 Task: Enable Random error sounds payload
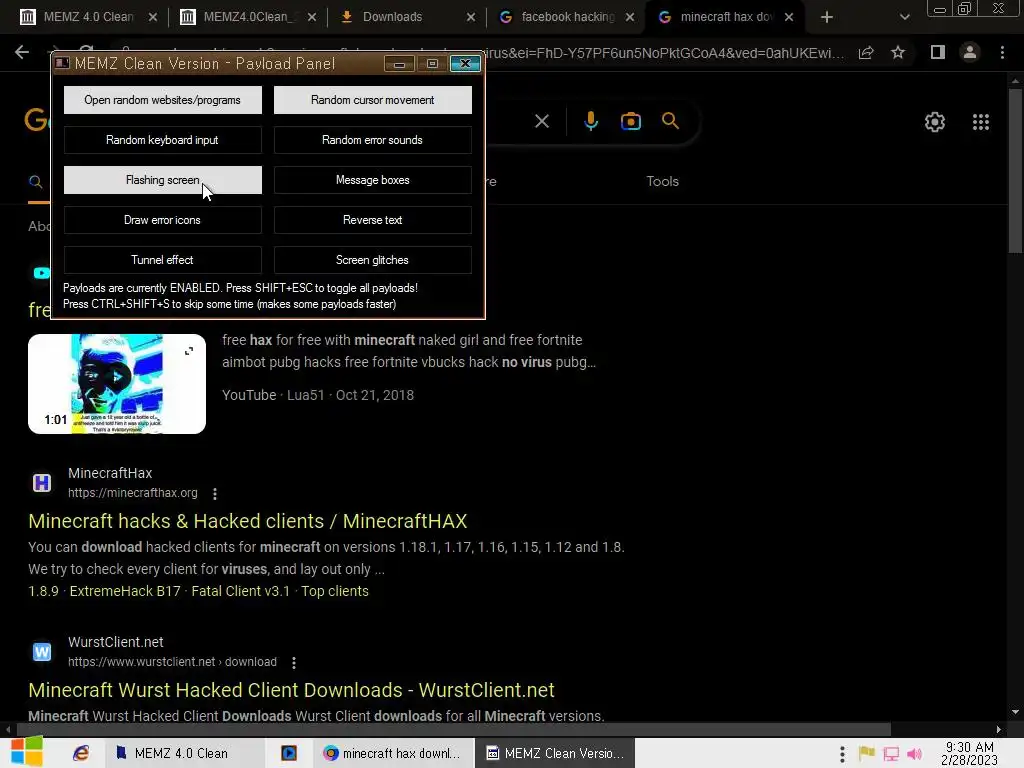(372, 140)
